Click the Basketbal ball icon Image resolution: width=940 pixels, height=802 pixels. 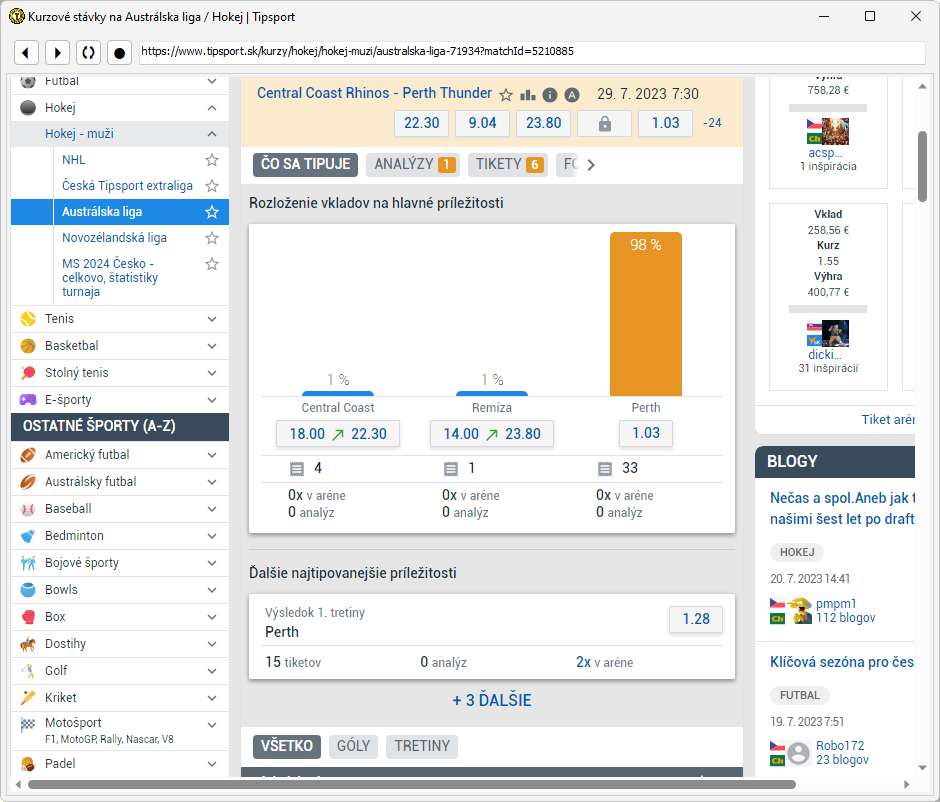tap(28, 346)
